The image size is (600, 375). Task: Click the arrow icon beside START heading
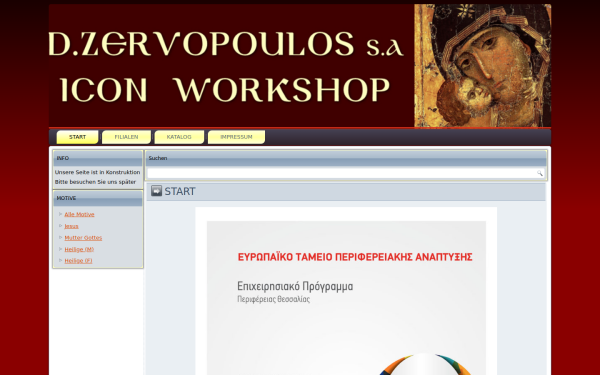coord(156,191)
